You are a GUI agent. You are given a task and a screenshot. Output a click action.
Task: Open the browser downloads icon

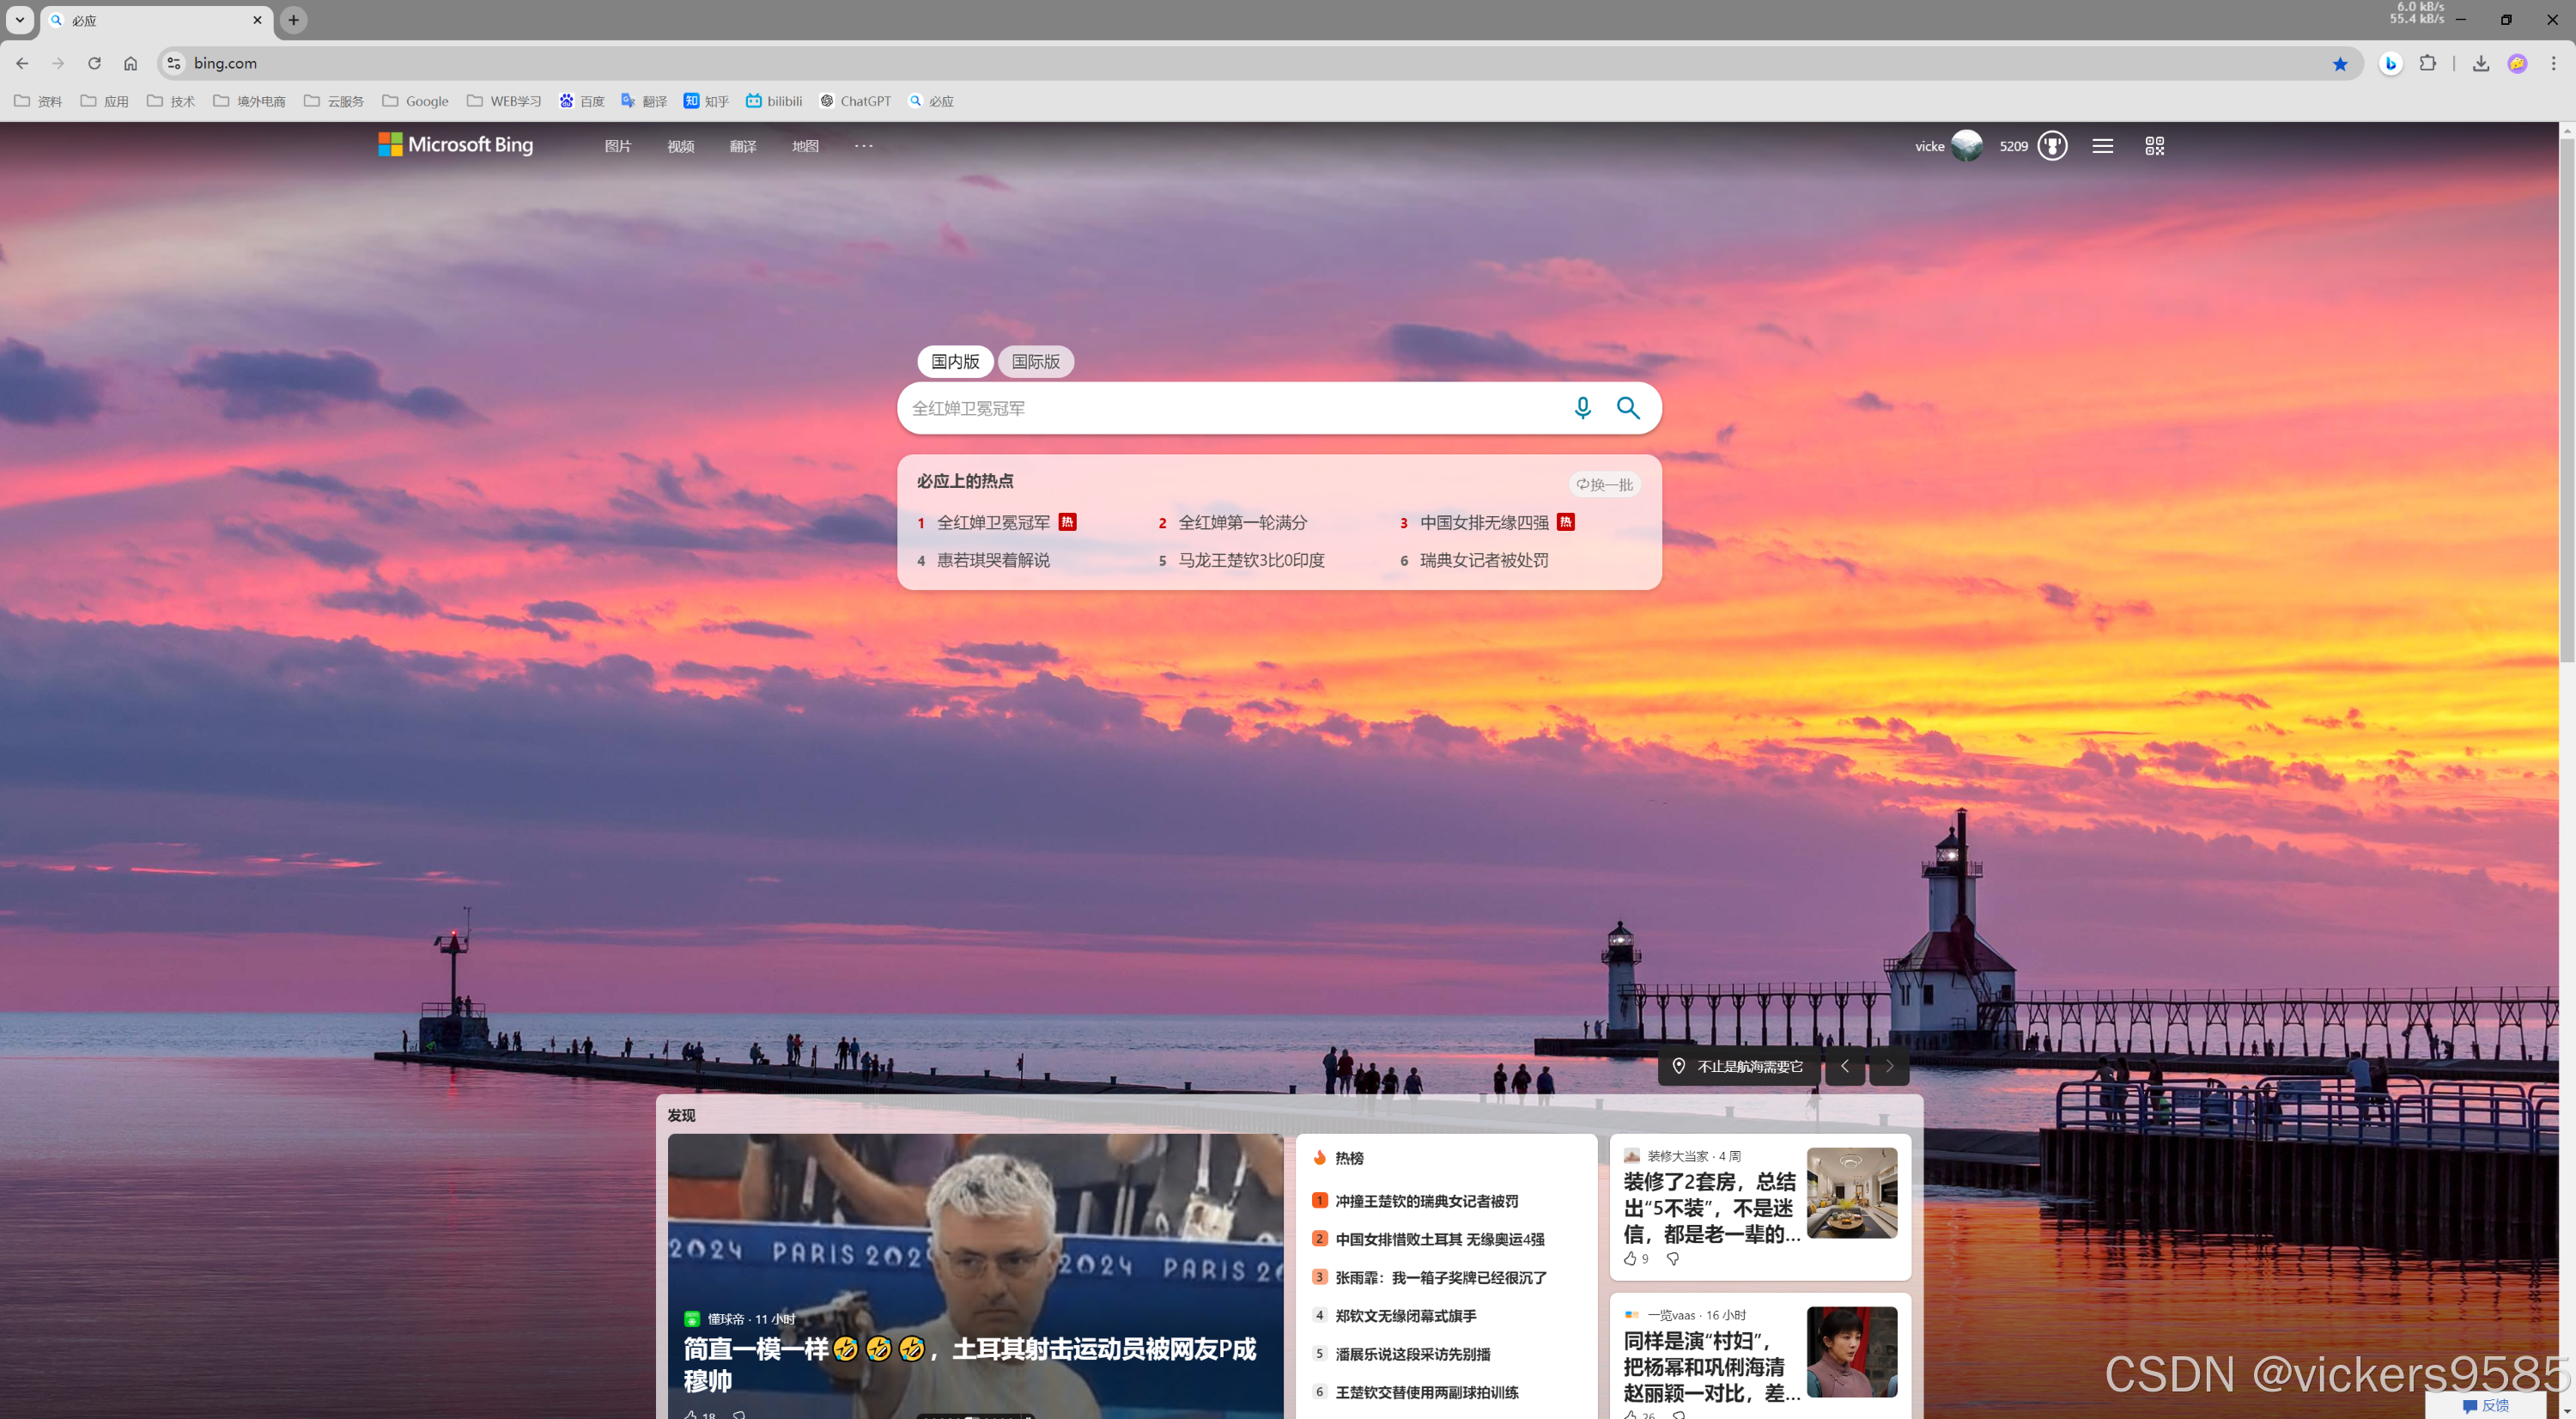2480,64
